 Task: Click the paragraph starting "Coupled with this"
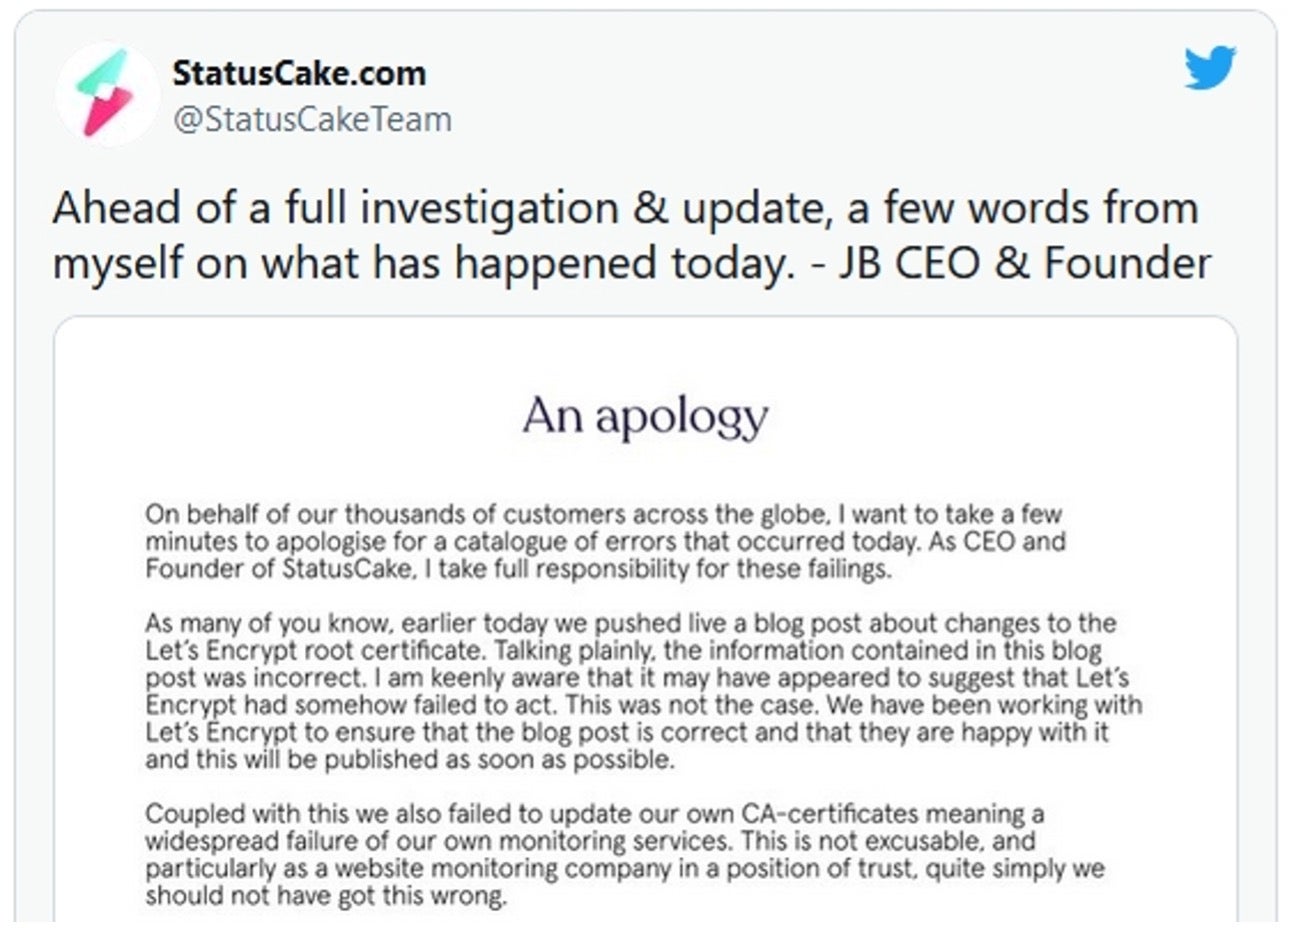click(625, 854)
